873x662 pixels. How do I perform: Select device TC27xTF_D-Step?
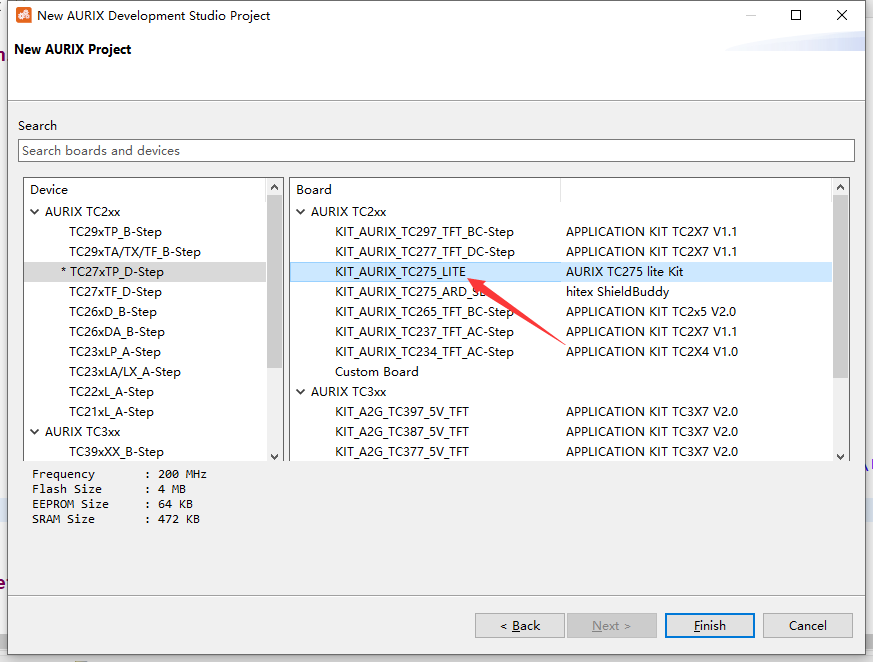click(x=115, y=292)
